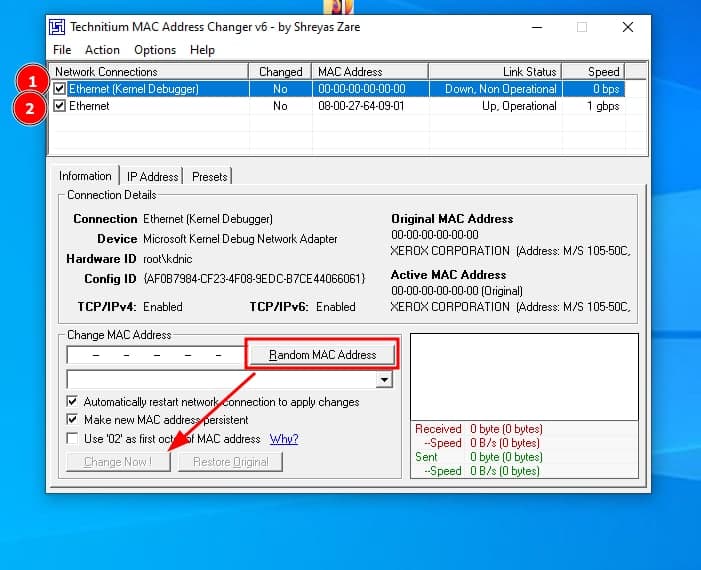Image resolution: width=701 pixels, height=570 pixels.
Task: Open the Help menu
Action: coord(202,50)
